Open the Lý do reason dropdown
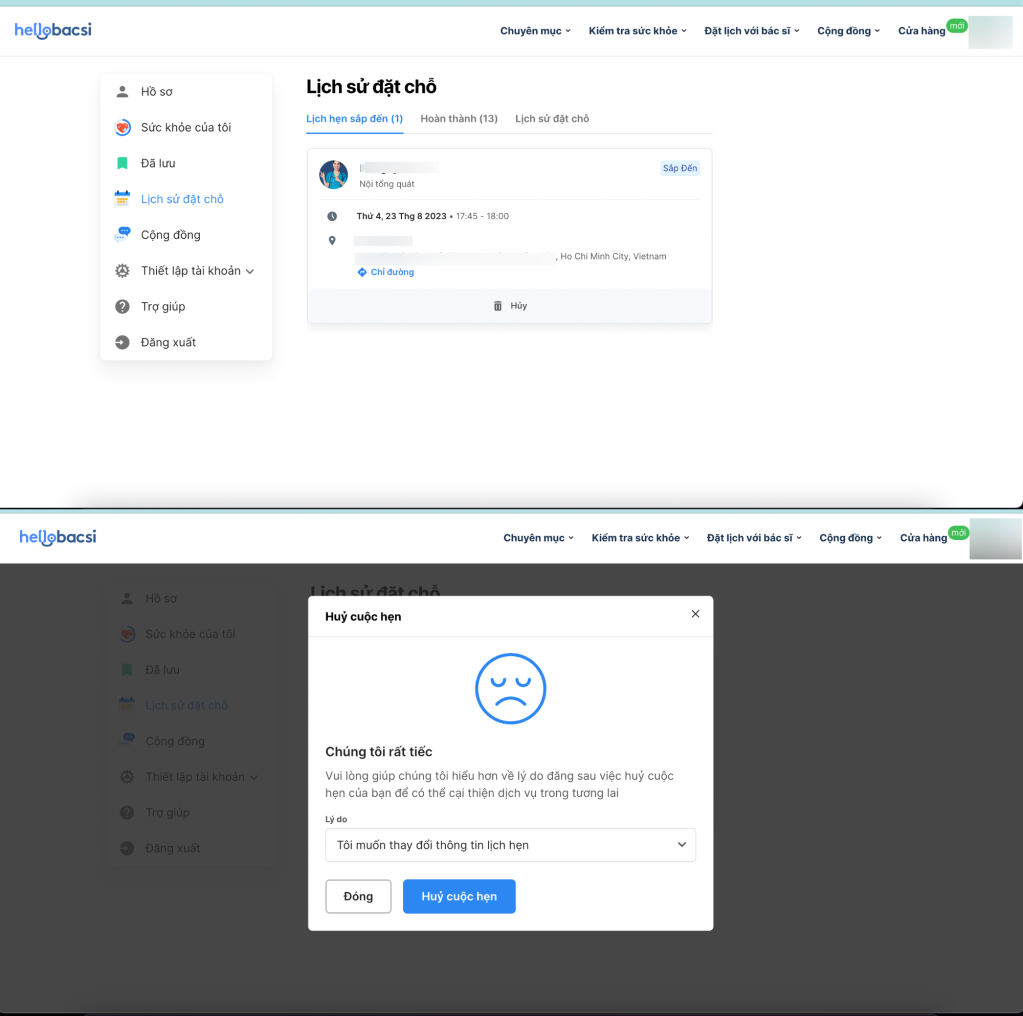Screen dimensions: 1023x1016 click(x=510, y=845)
